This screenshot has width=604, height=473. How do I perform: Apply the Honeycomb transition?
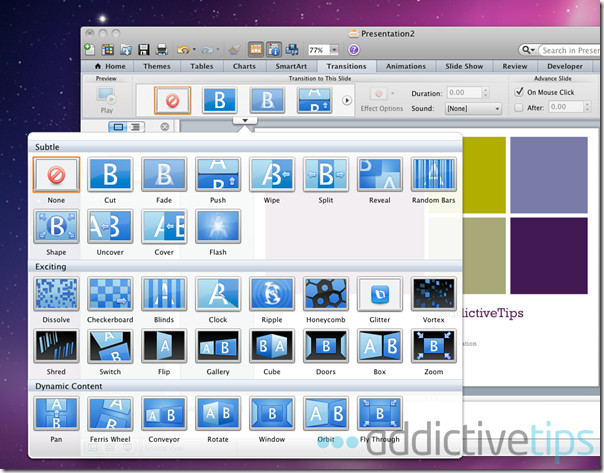coord(326,294)
